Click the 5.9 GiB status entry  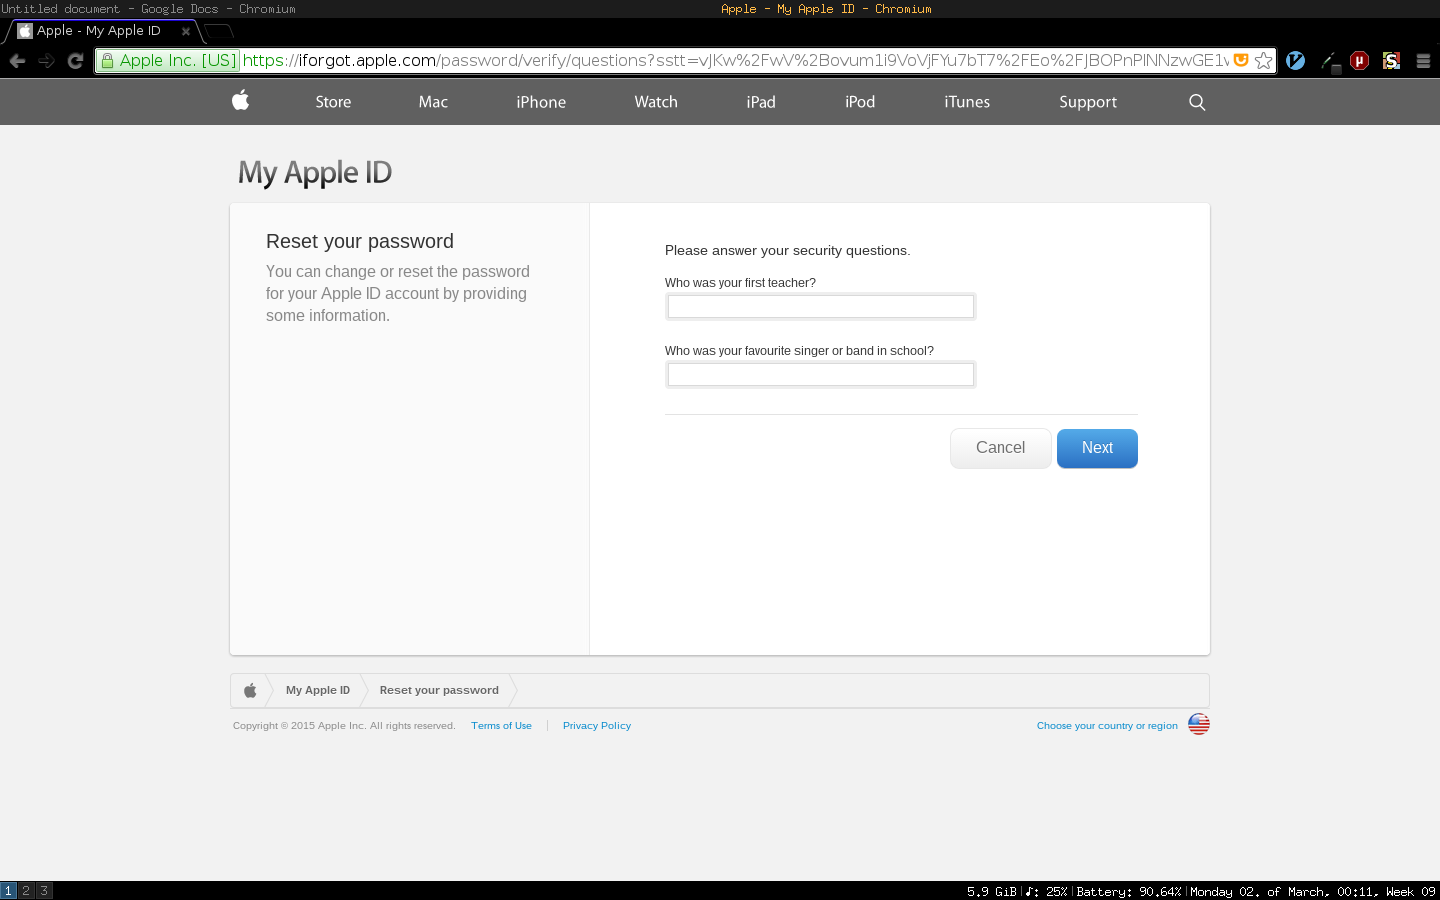tap(992, 891)
